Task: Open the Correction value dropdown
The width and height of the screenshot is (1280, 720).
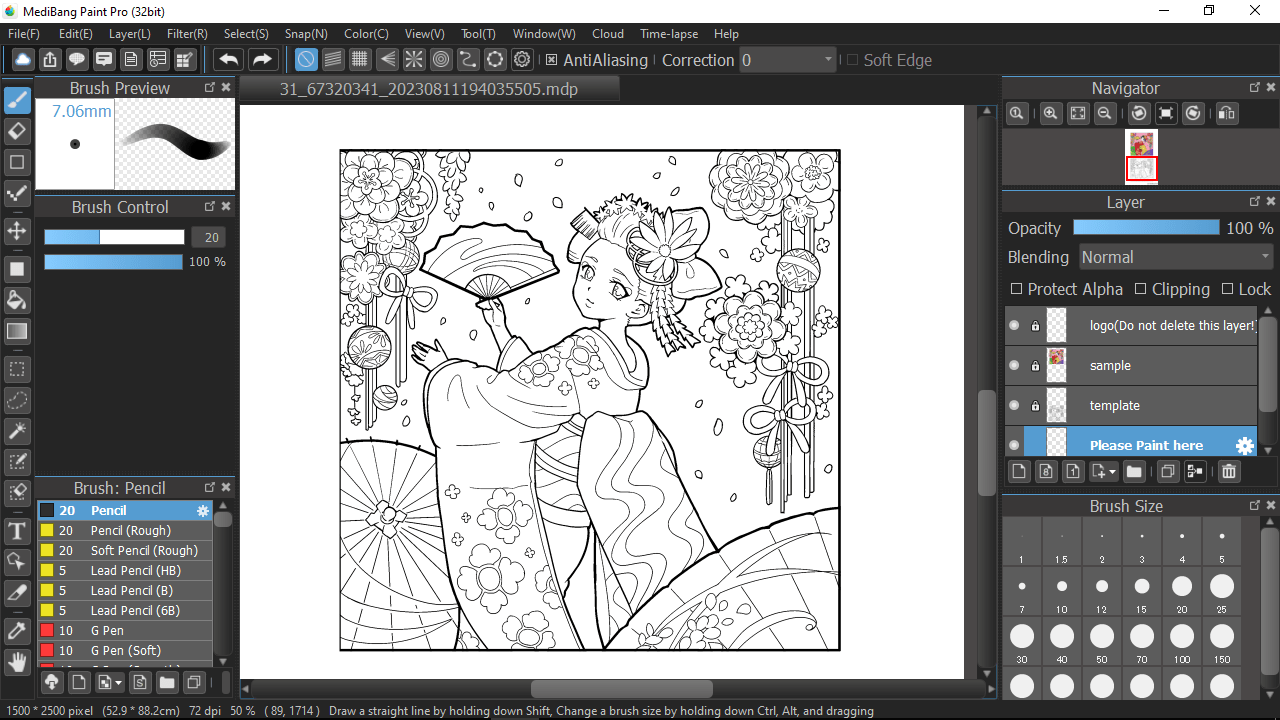Action: coord(788,60)
